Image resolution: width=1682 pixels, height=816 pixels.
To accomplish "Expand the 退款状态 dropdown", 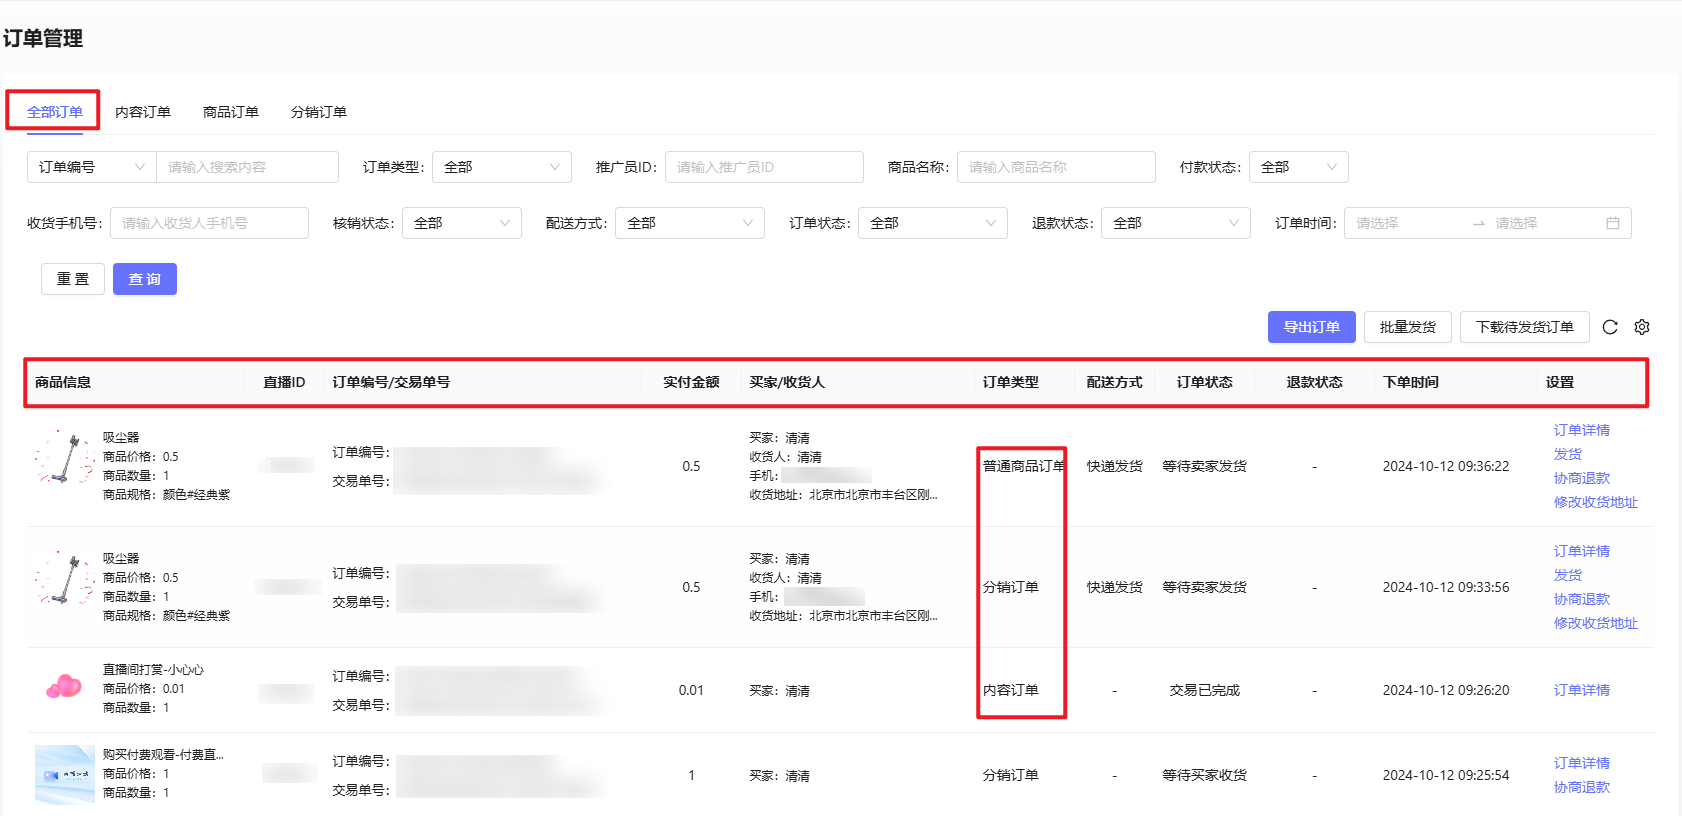I will (x=1175, y=223).
